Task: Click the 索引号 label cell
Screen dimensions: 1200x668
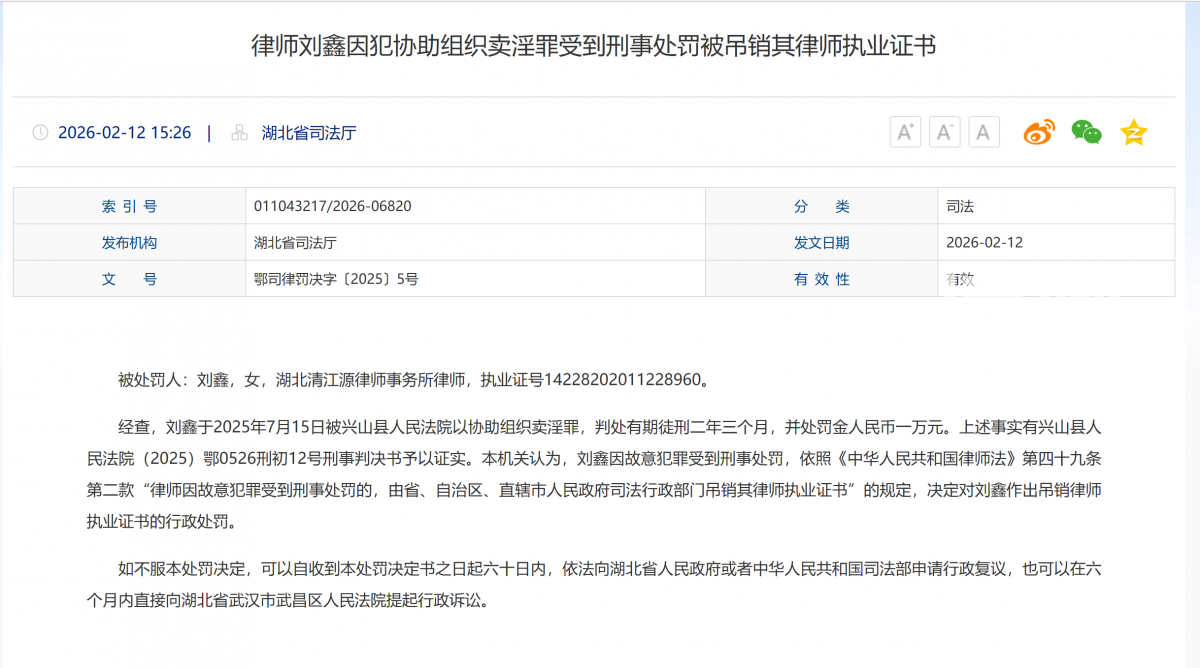Action: tap(129, 207)
